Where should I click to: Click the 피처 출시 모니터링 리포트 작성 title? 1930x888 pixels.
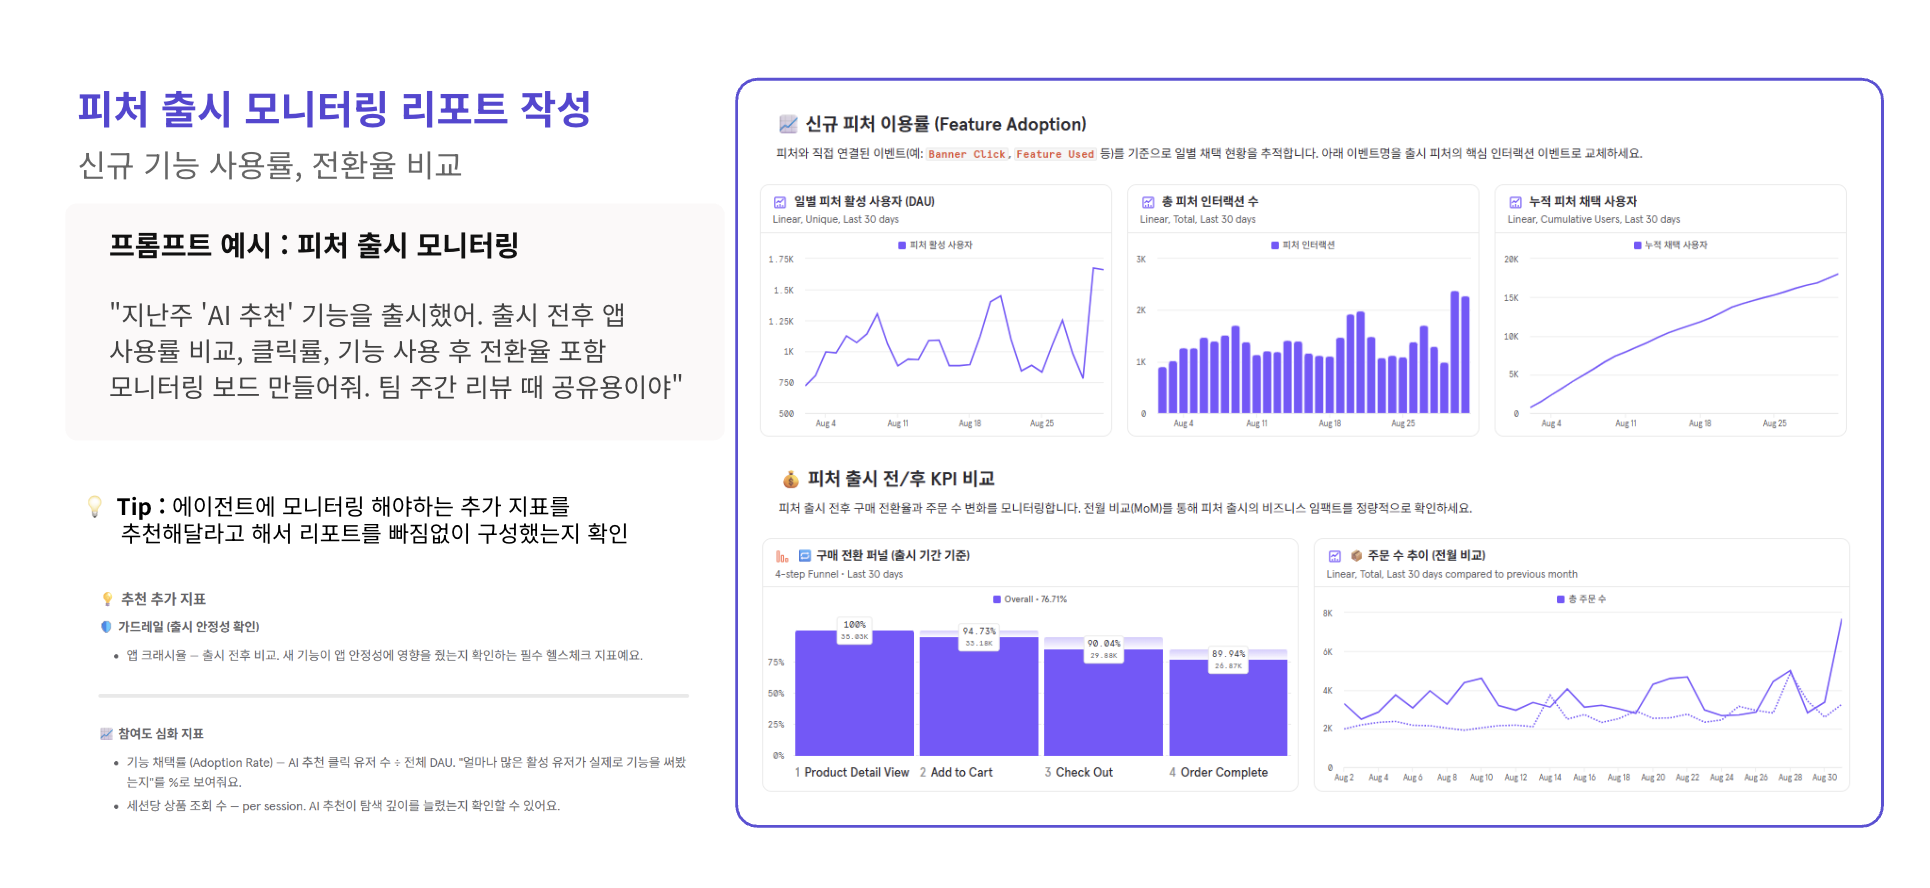pos(334,109)
